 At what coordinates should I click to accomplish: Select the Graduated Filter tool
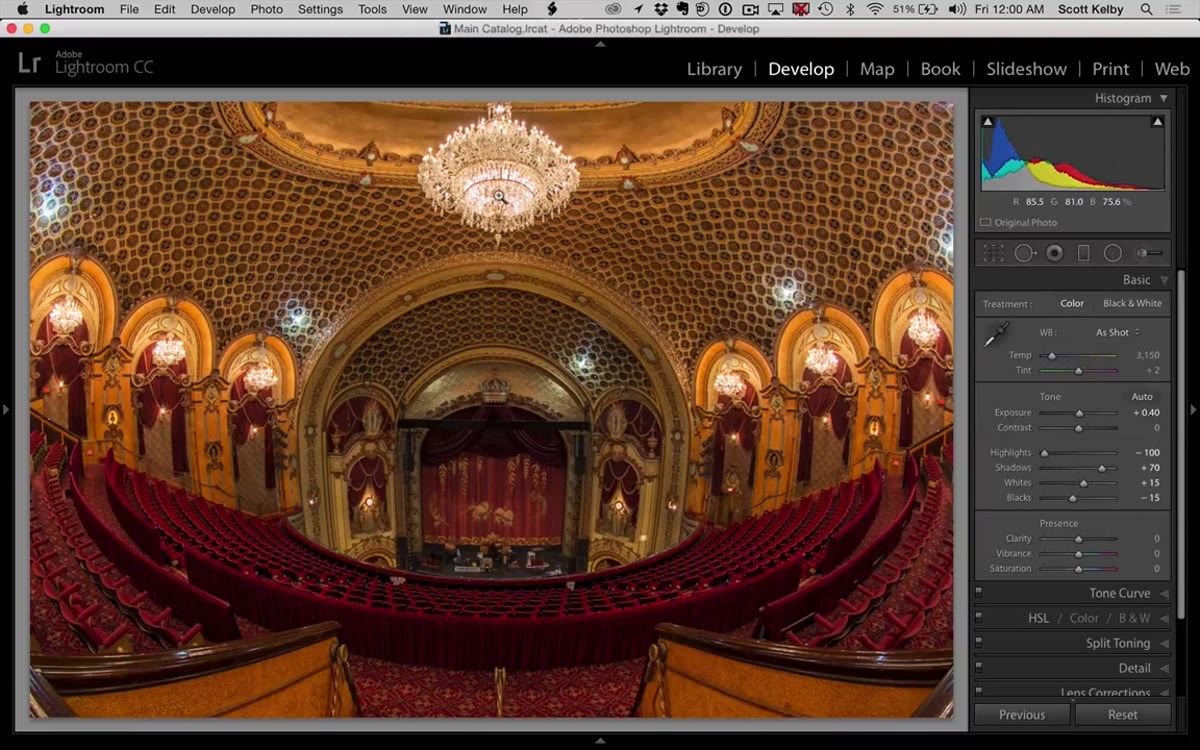(x=1083, y=254)
